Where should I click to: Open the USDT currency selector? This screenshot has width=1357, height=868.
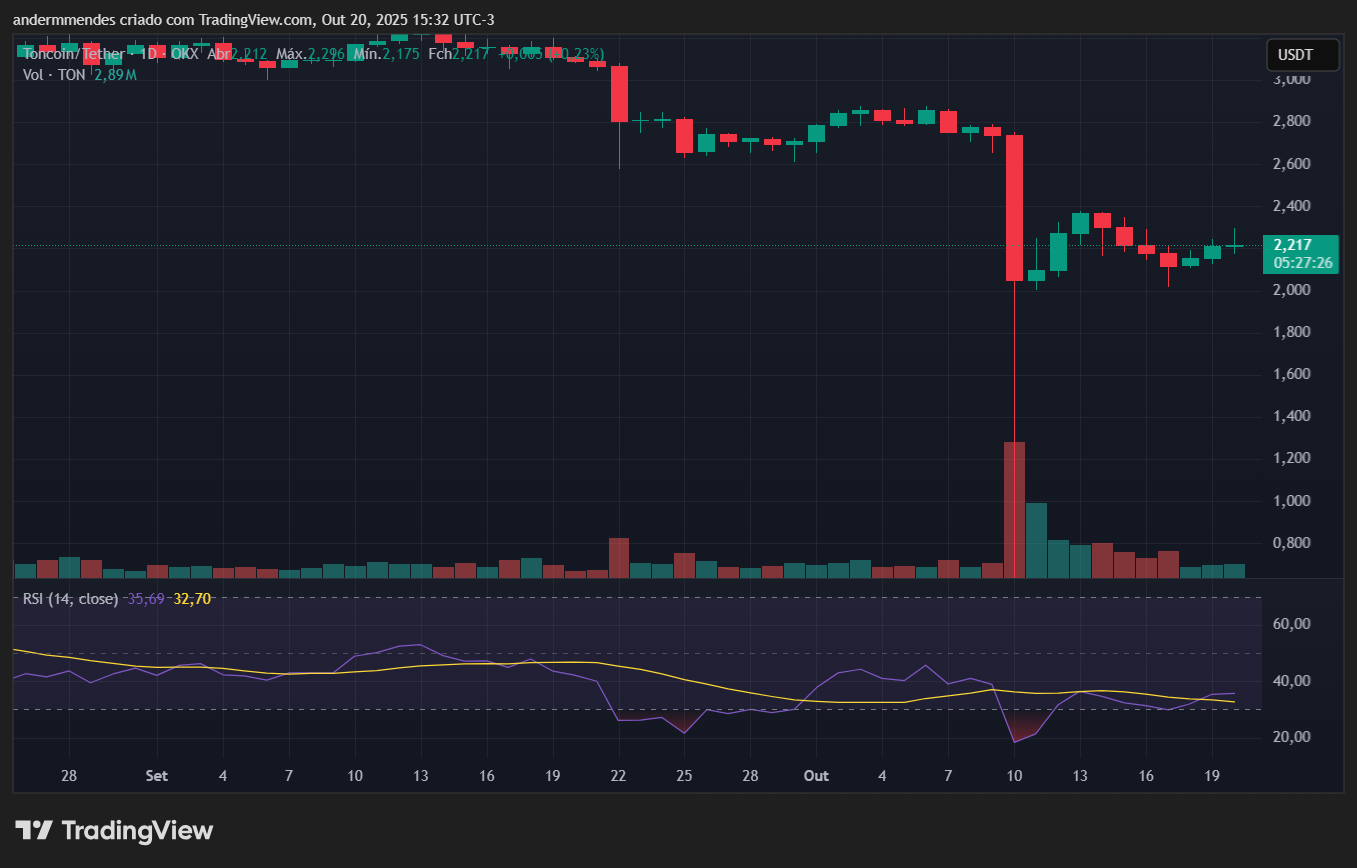pyautogui.click(x=1302, y=55)
